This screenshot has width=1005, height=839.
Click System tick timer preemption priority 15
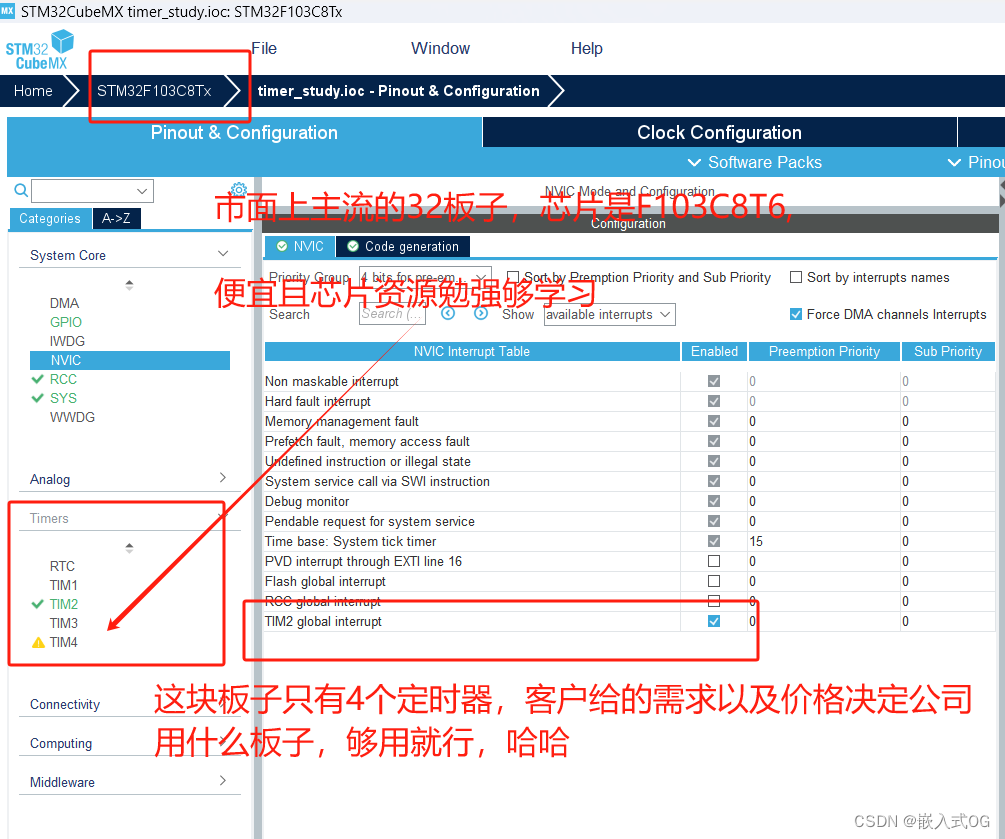pos(756,541)
